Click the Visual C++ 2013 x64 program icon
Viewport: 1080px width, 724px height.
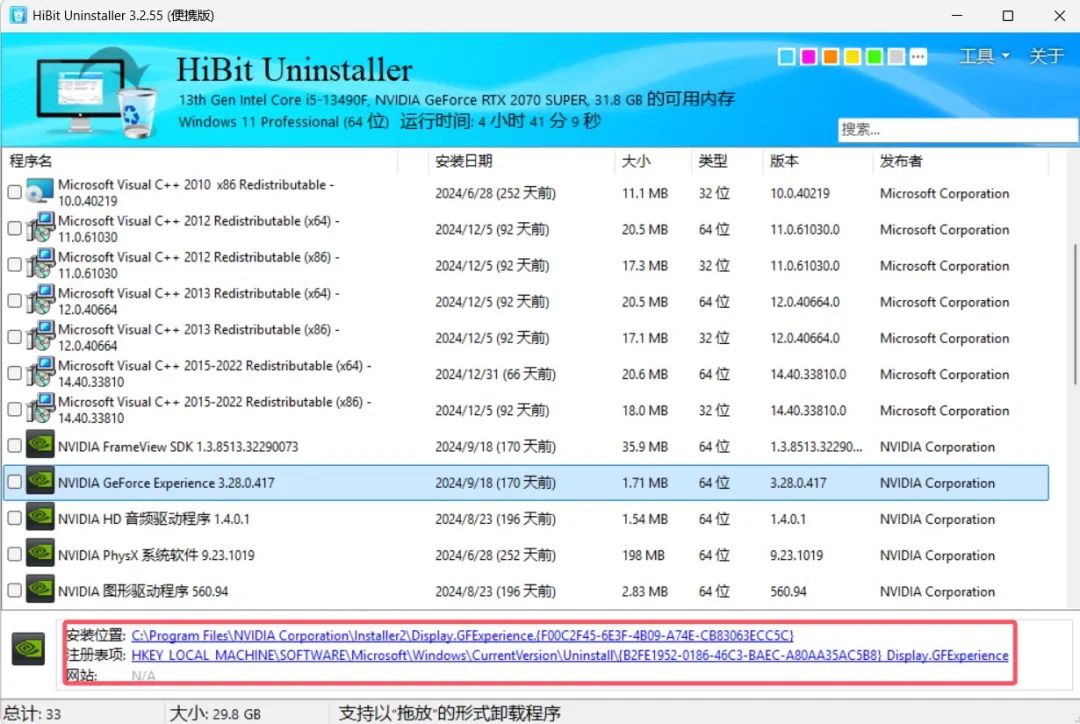click(40, 300)
